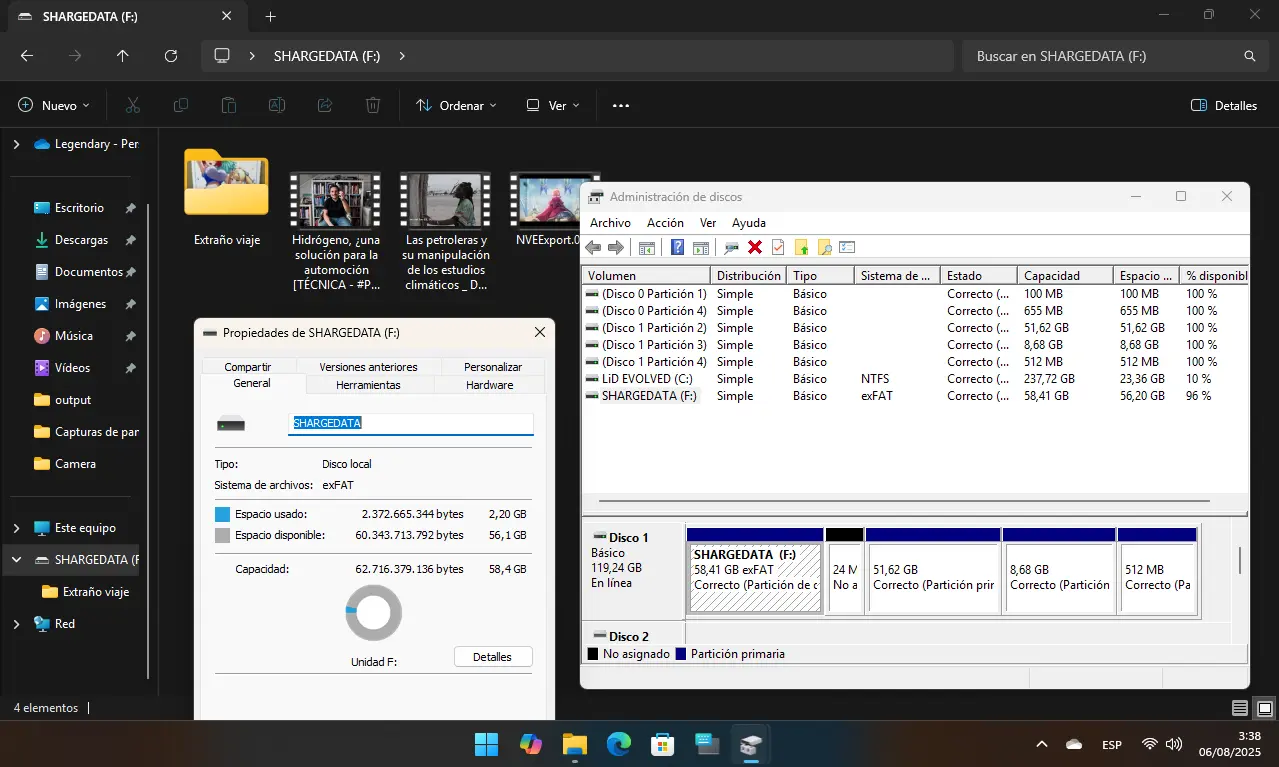Copy the selection in File Explorer
This screenshot has height=767, width=1279.
click(x=181, y=105)
